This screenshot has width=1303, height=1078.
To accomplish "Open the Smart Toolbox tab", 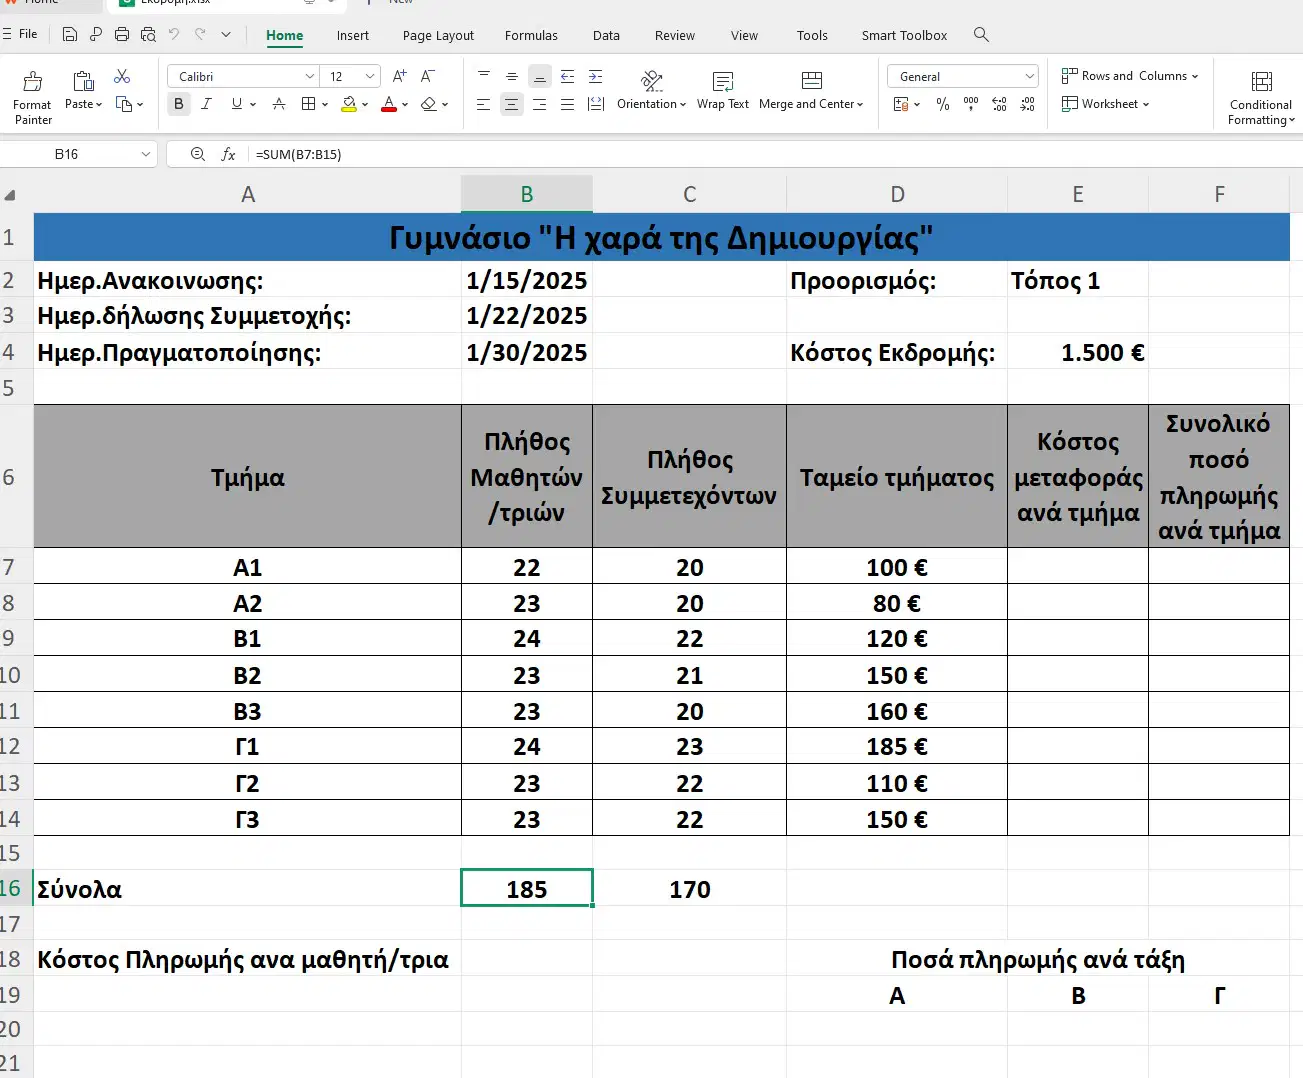I will [904, 35].
